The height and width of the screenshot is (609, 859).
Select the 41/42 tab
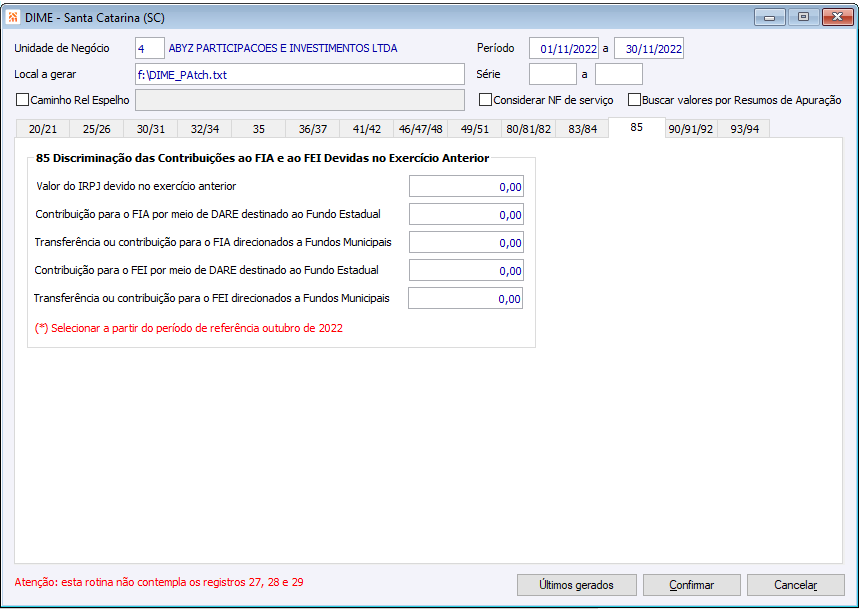[x=366, y=129]
